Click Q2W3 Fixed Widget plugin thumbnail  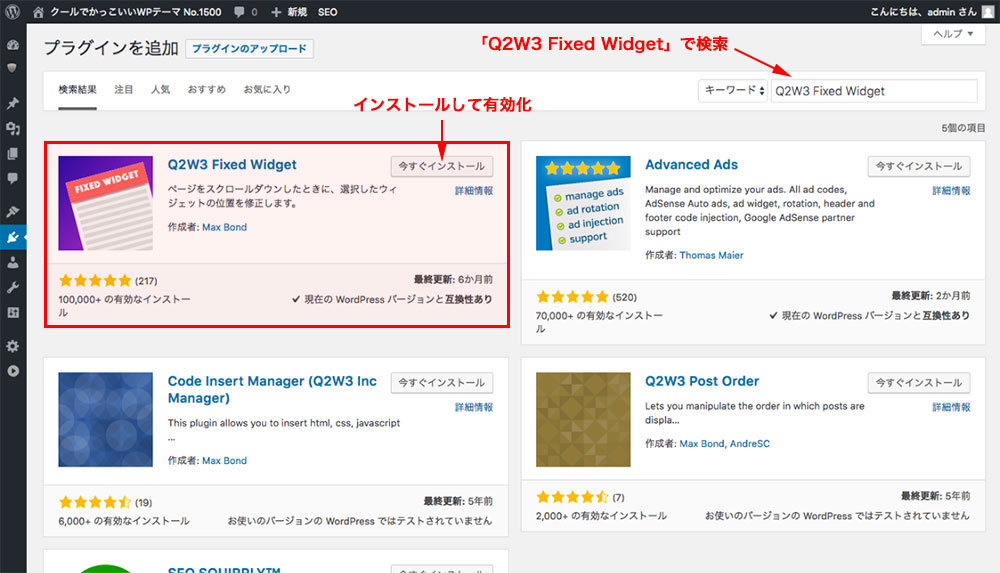pyautogui.click(x=105, y=203)
